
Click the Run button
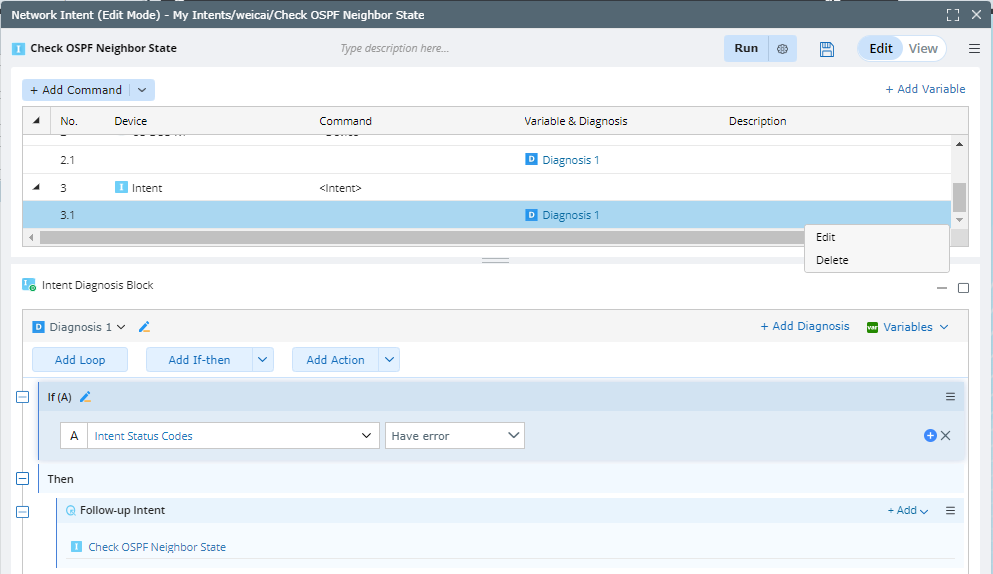746,49
